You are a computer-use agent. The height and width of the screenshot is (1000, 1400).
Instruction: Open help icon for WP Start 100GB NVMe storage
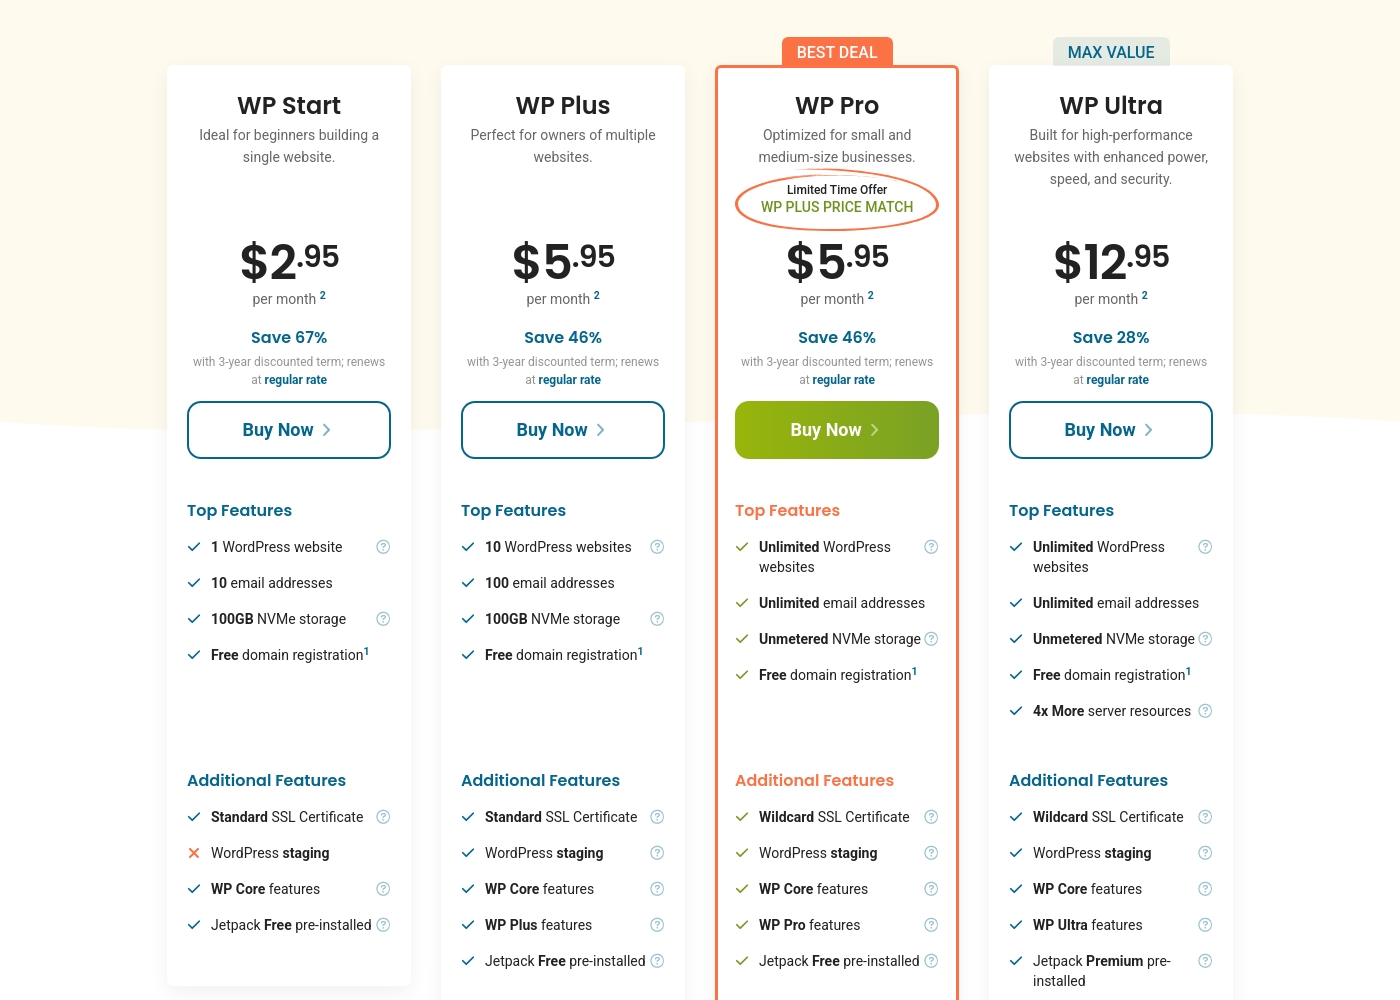click(x=383, y=619)
